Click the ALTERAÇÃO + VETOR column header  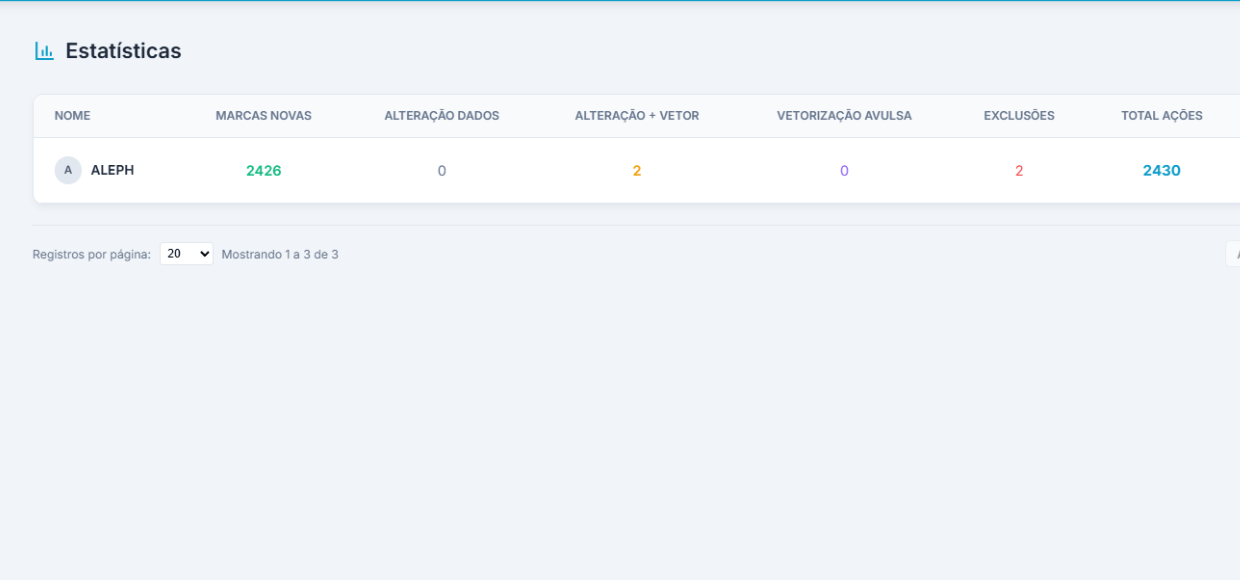click(637, 116)
